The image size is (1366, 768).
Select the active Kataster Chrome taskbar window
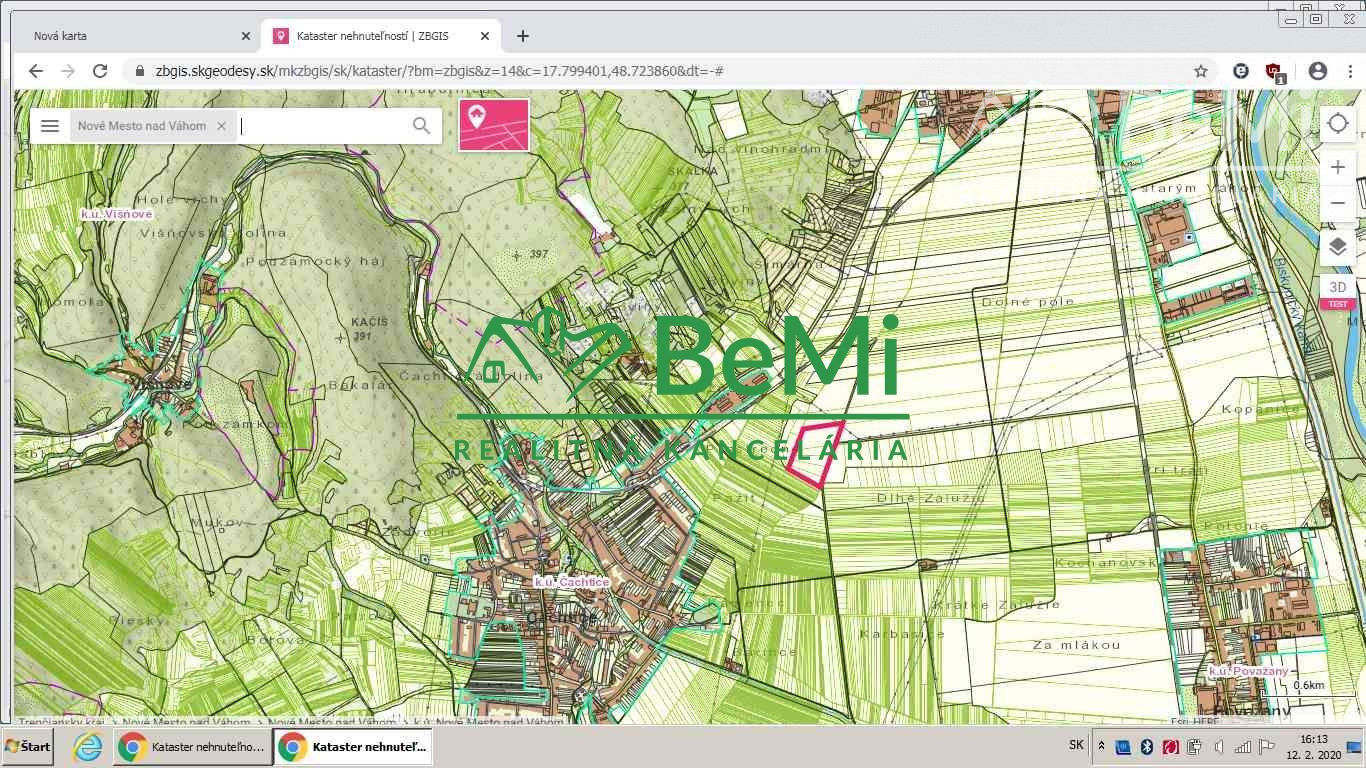tap(352, 747)
